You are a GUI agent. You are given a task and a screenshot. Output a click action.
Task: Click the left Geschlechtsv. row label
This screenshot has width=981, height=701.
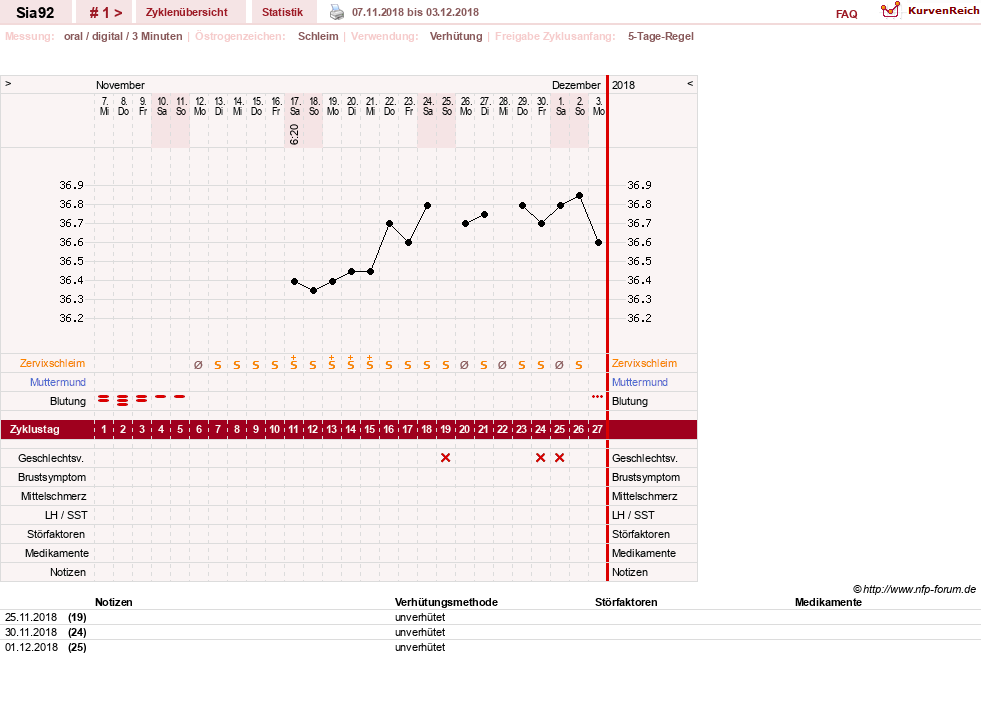pyautogui.click(x=51, y=458)
